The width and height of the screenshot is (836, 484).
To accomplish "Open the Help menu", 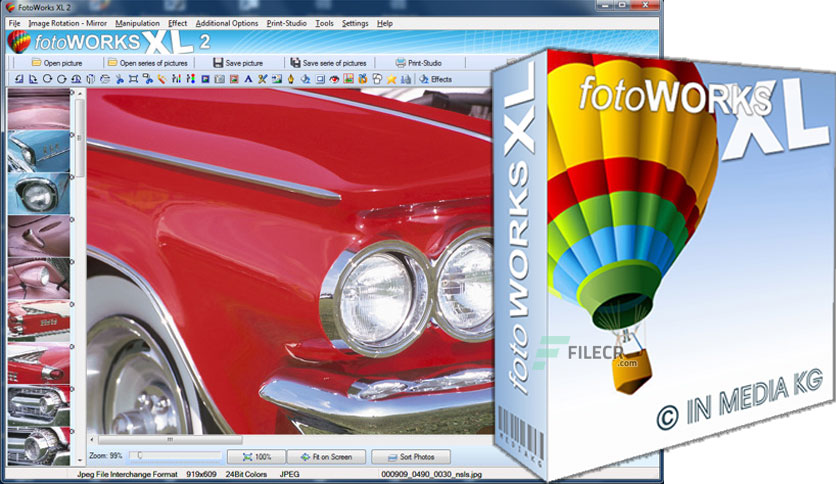I will pyautogui.click(x=384, y=23).
